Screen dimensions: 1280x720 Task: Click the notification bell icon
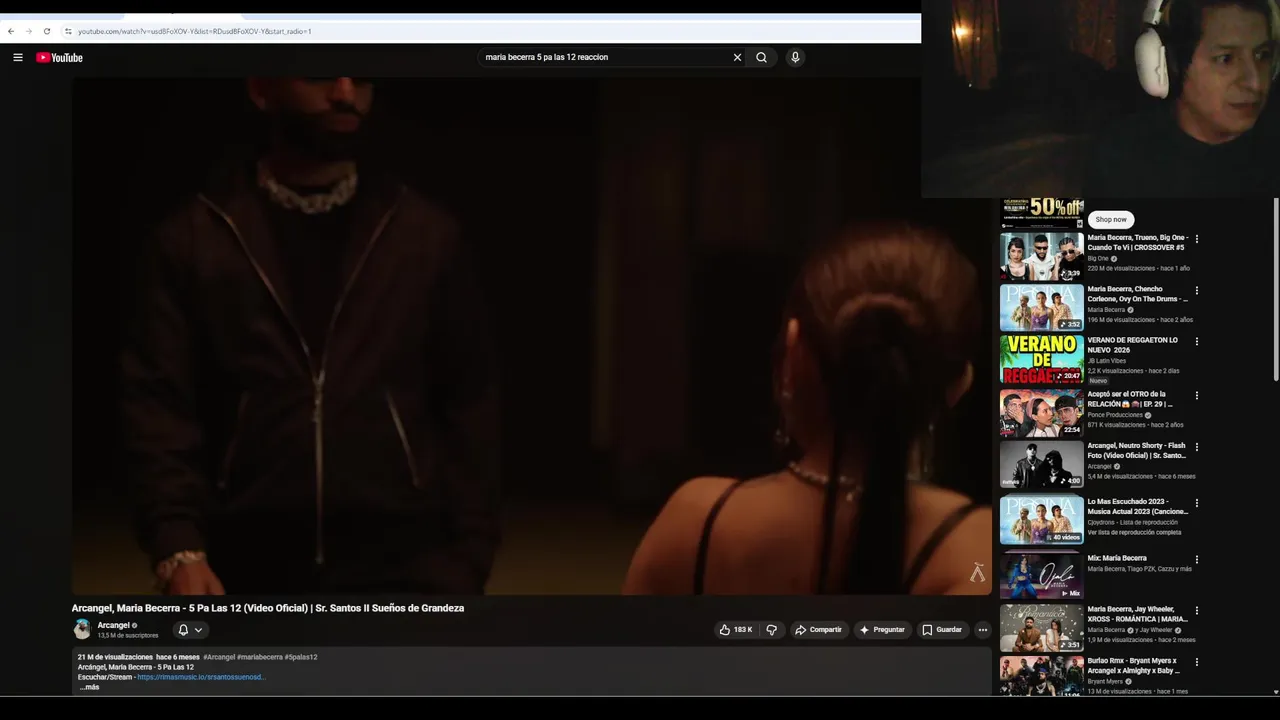[183, 630]
